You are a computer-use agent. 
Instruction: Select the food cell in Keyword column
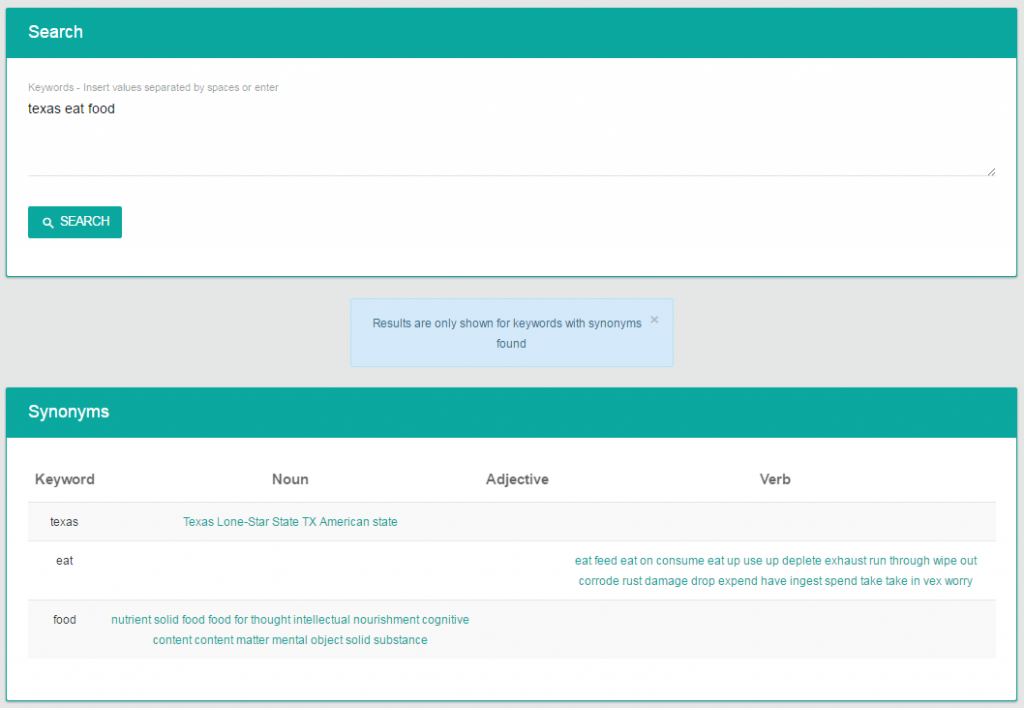(x=65, y=619)
